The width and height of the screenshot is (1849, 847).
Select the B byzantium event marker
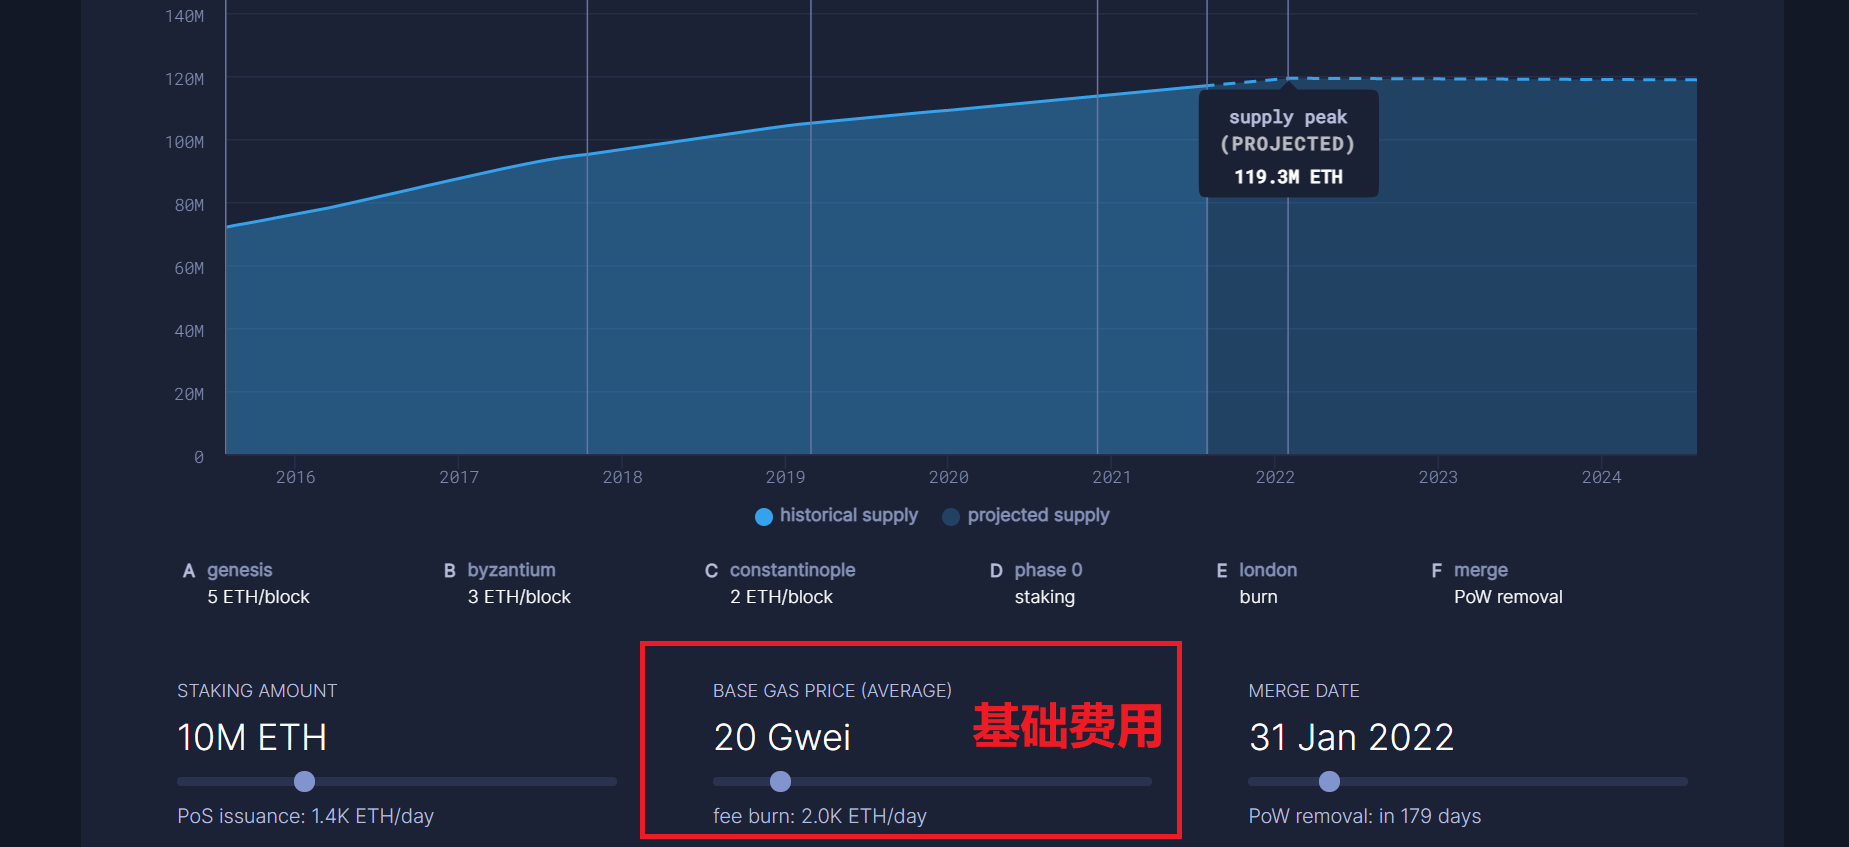coord(507,583)
